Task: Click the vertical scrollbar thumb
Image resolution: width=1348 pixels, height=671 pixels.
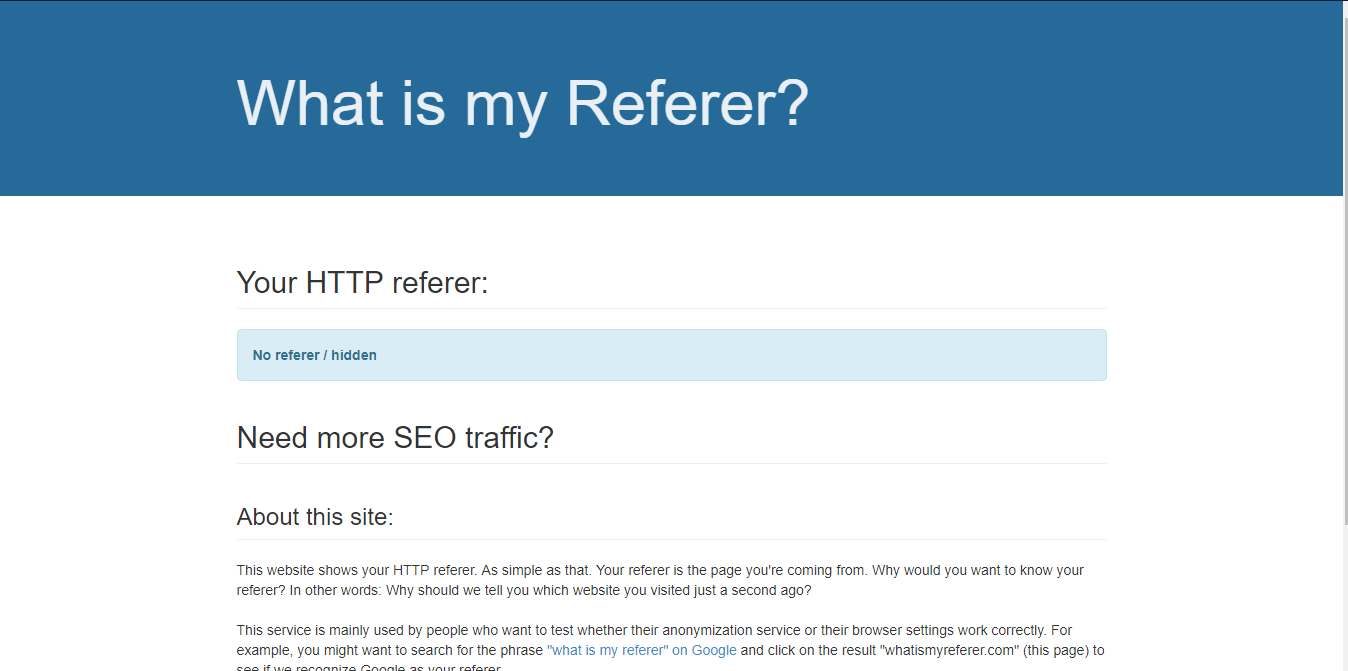Action: [x=1345, y=260]
